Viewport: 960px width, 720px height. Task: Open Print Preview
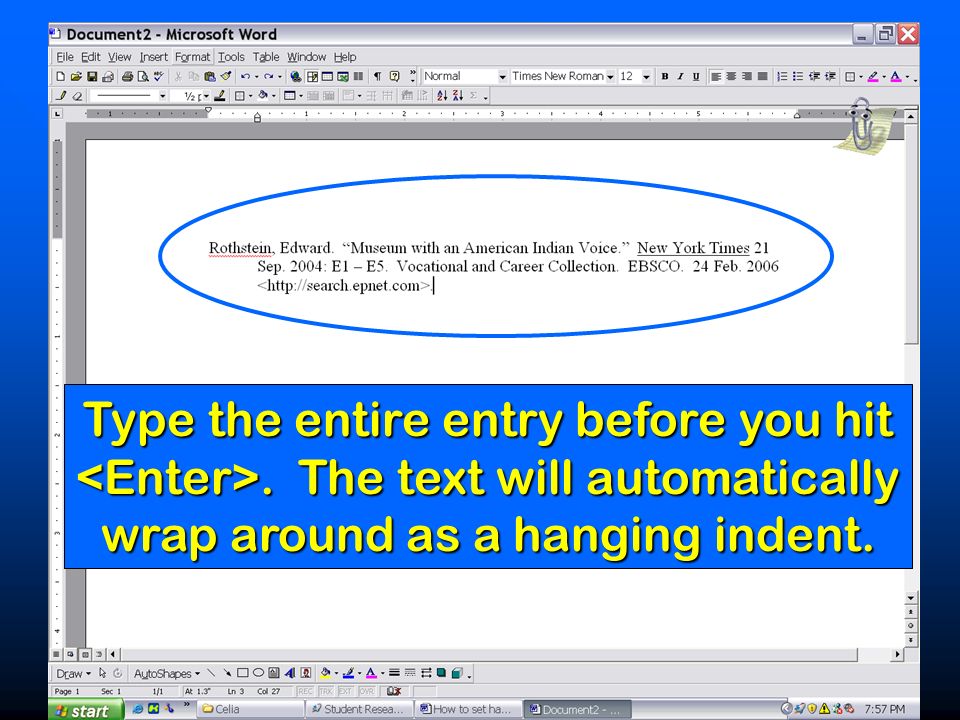(x=143, y=77)
